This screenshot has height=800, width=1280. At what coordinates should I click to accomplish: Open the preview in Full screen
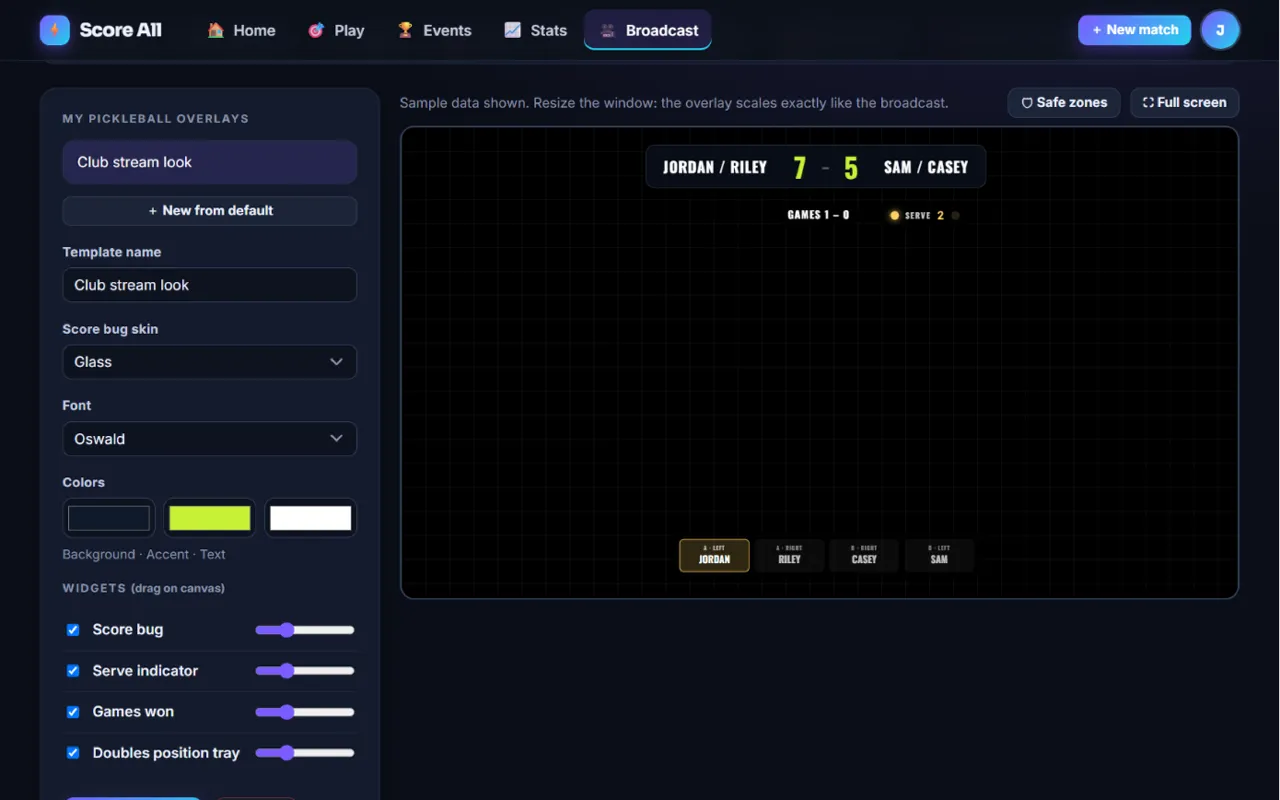click(x=1185, y=102)
